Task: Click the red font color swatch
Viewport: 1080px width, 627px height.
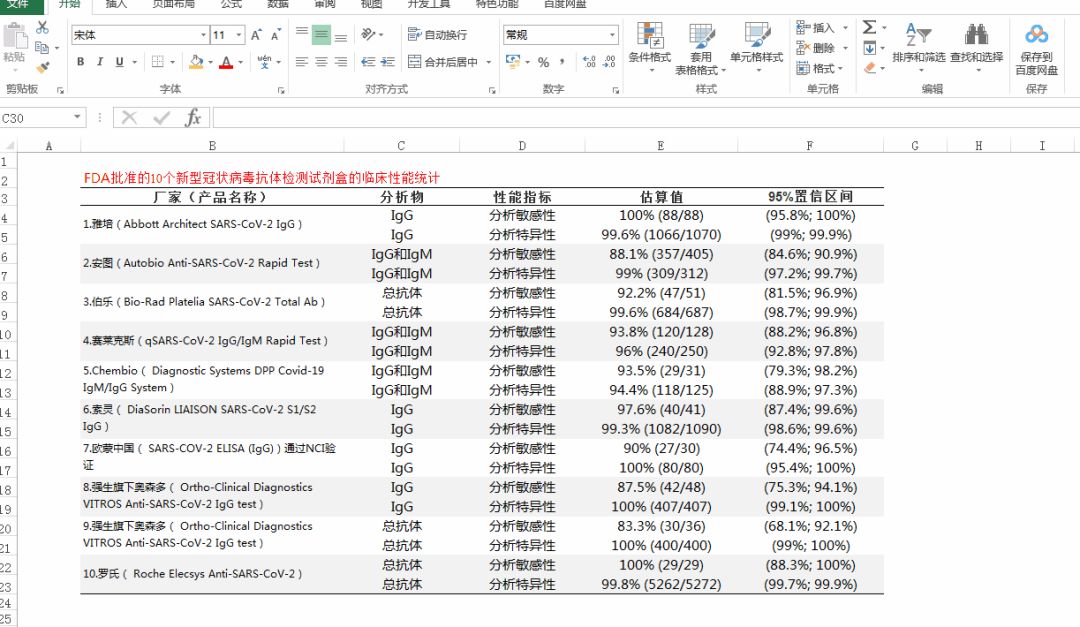Action: 226,62
